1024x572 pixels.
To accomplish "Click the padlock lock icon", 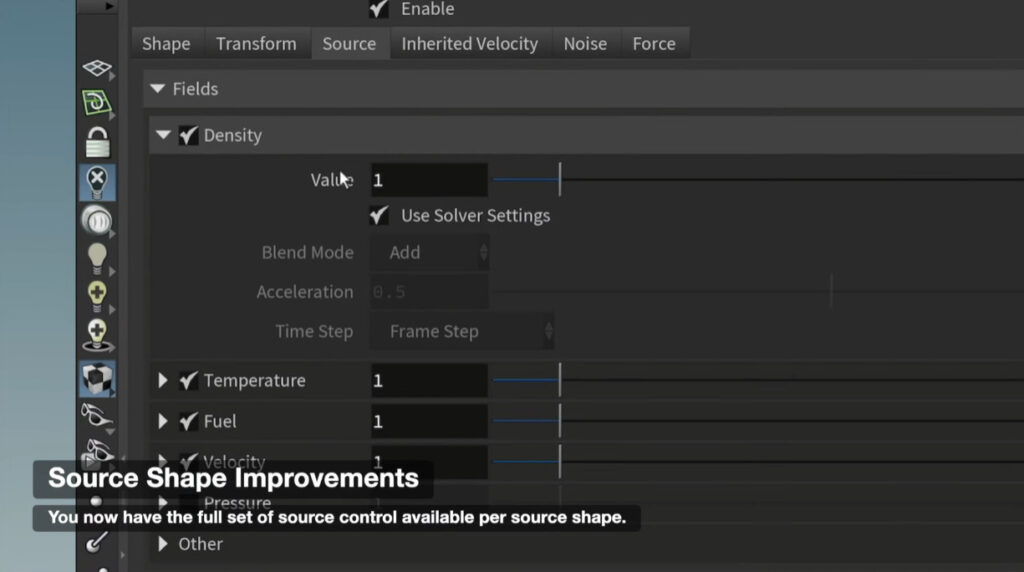I will click(97, 141).
